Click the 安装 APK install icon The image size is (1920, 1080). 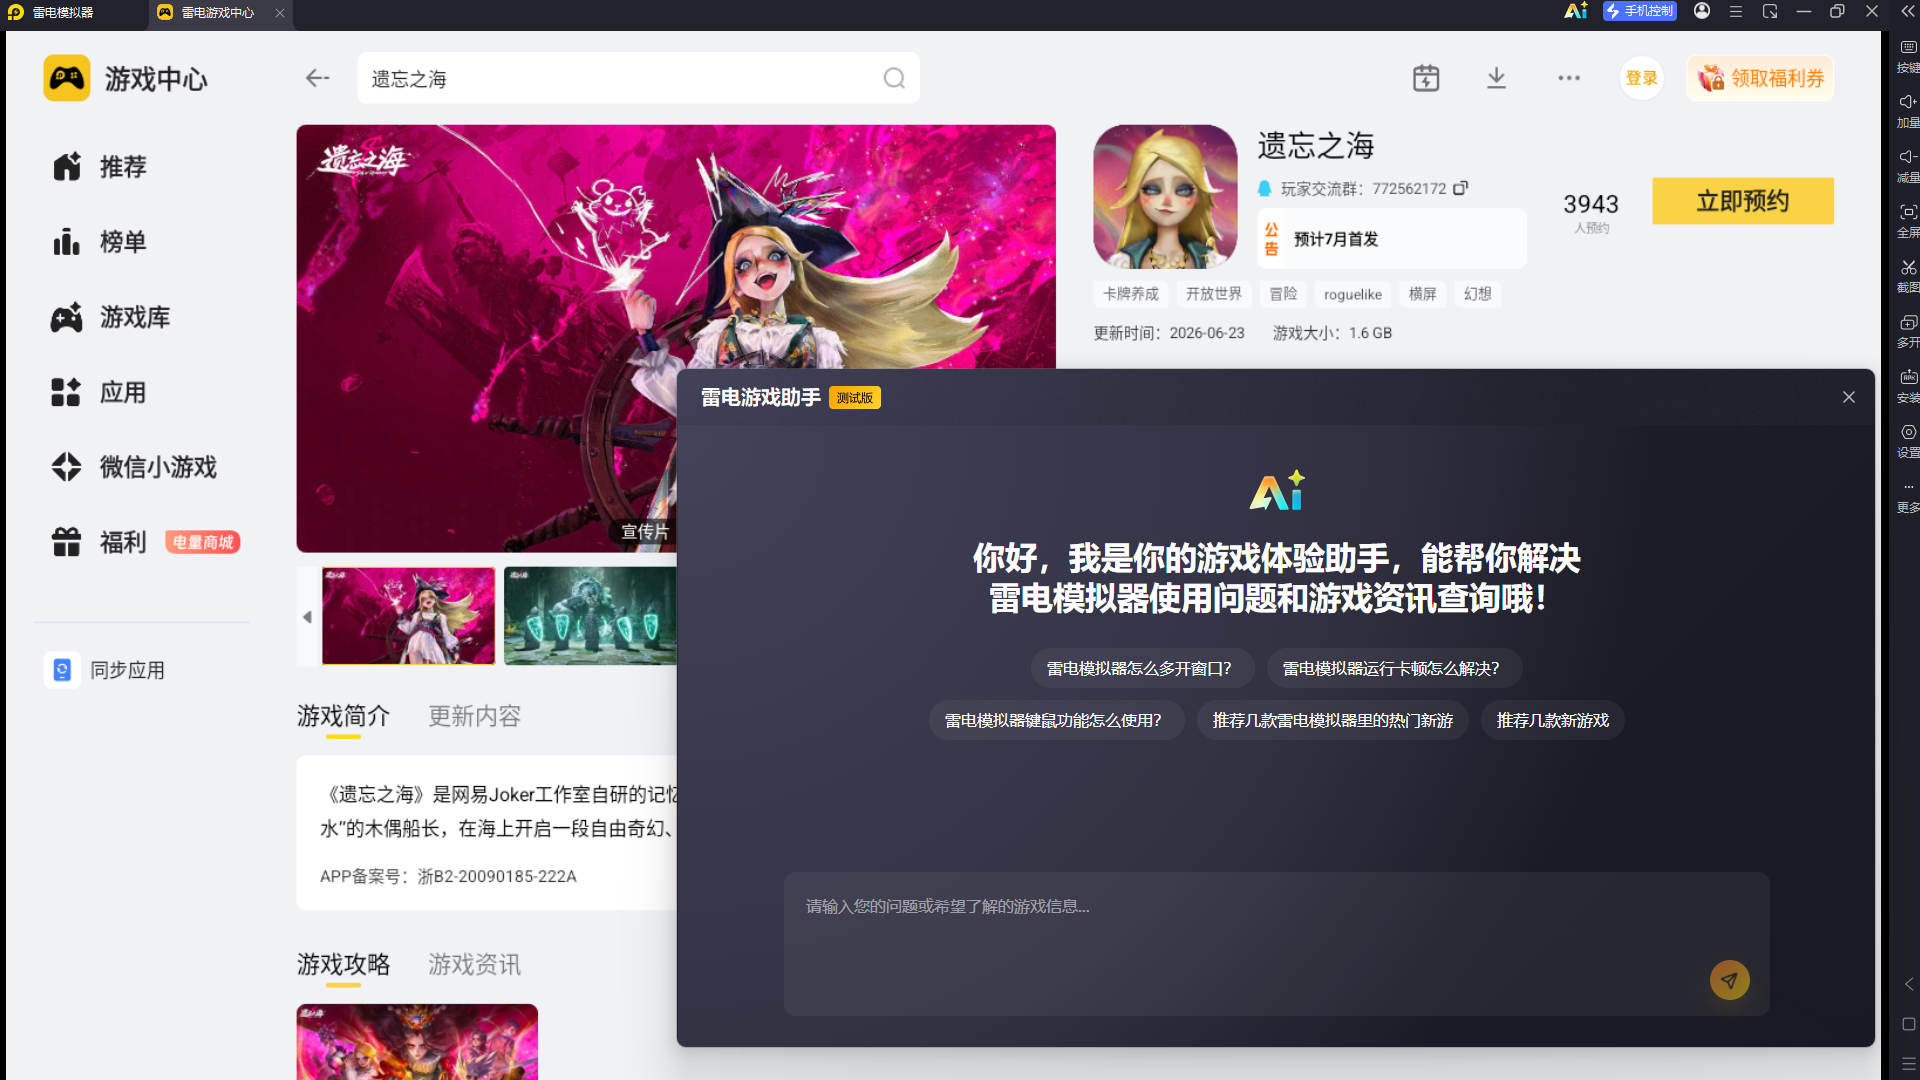tap(1908, 377)
